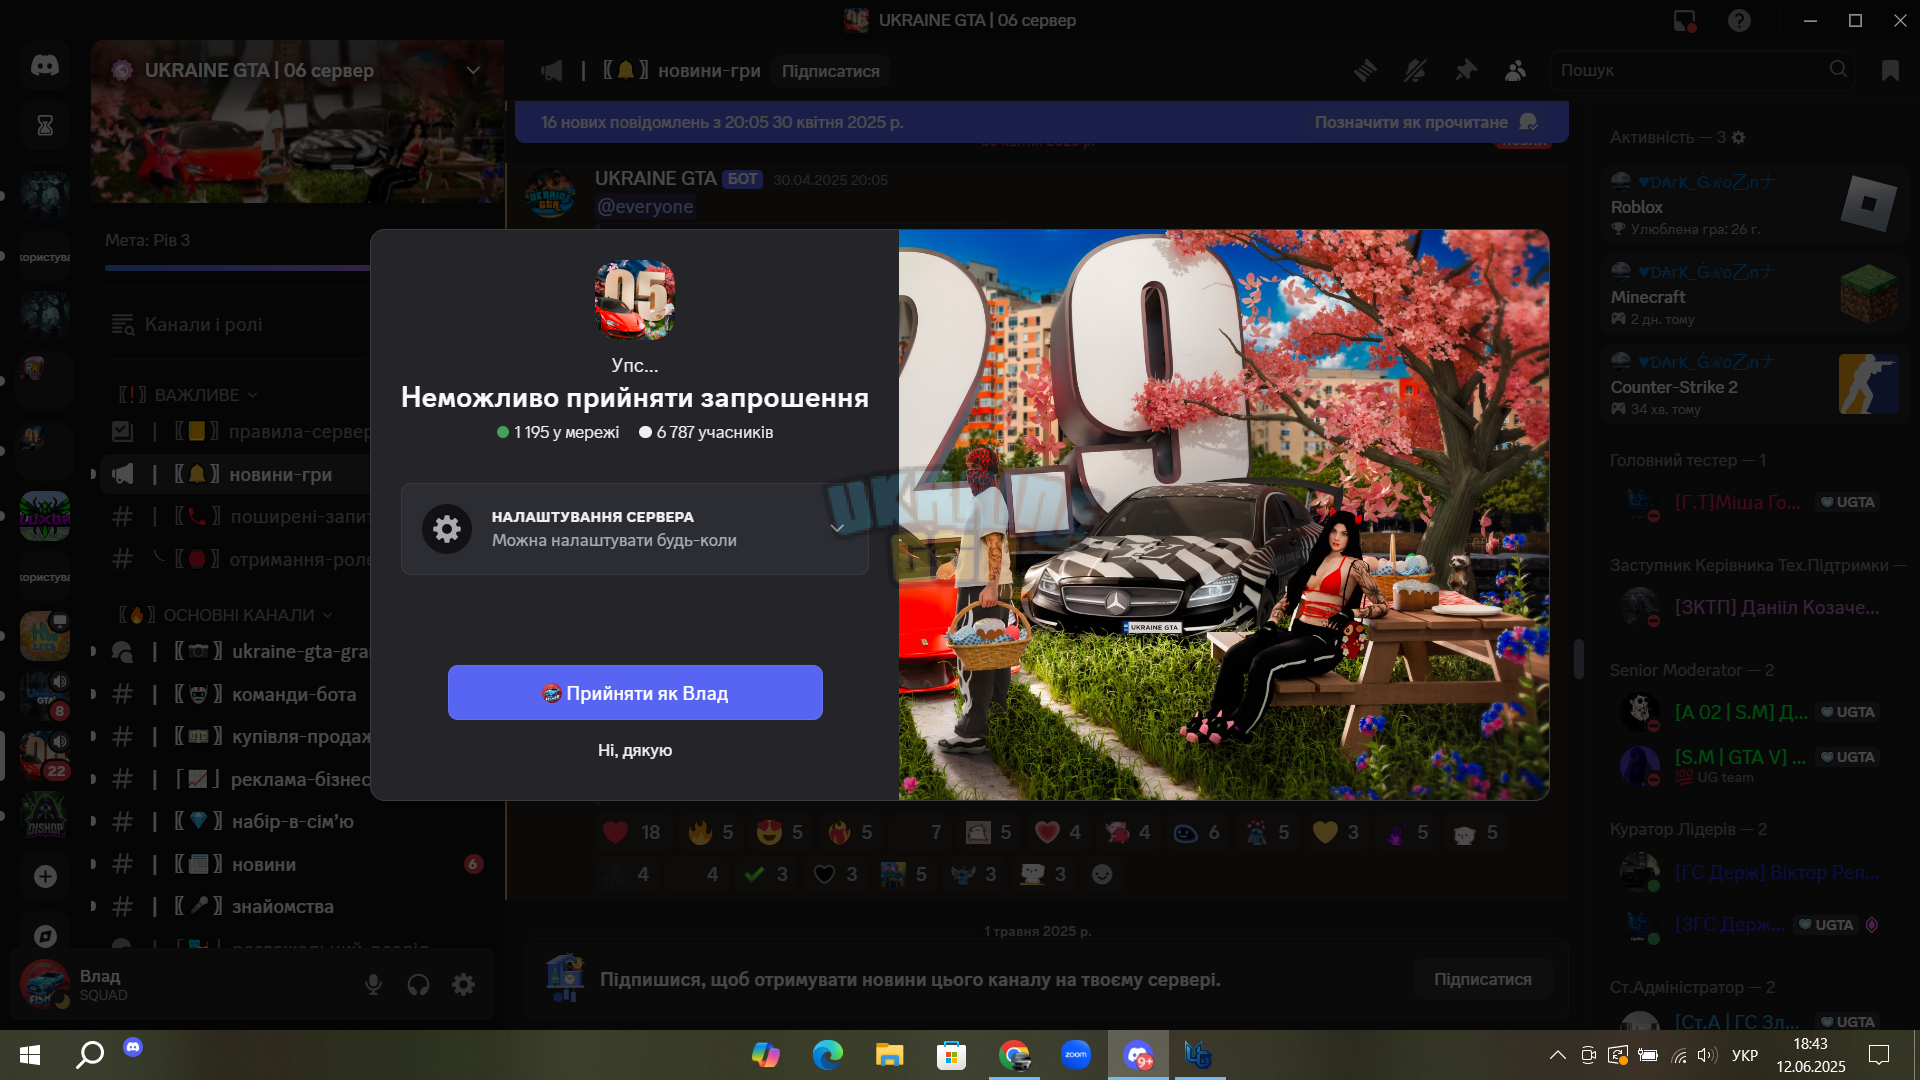Open volume control in system tray
1920x1080 pixels.
(1707, 1055)
